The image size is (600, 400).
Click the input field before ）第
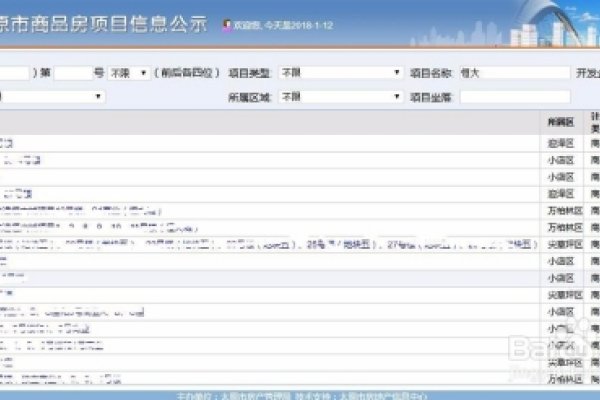(x=15, y=73)
